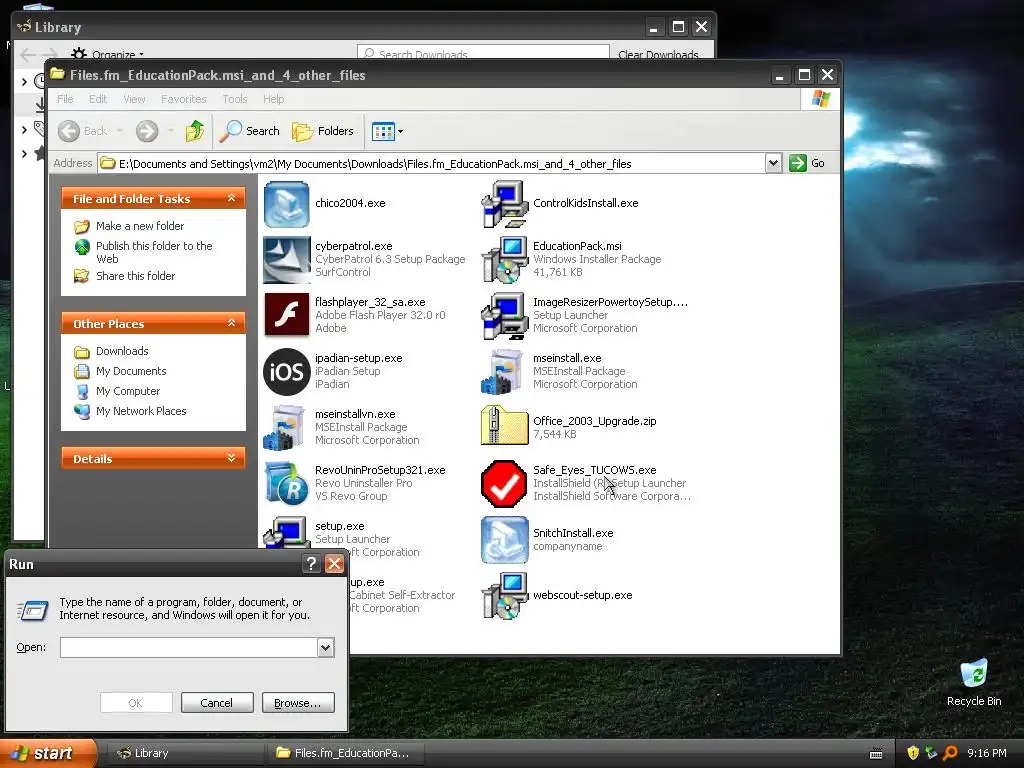
Task: Go to My Computer in Other Places
Action: [x=128, y=391]
